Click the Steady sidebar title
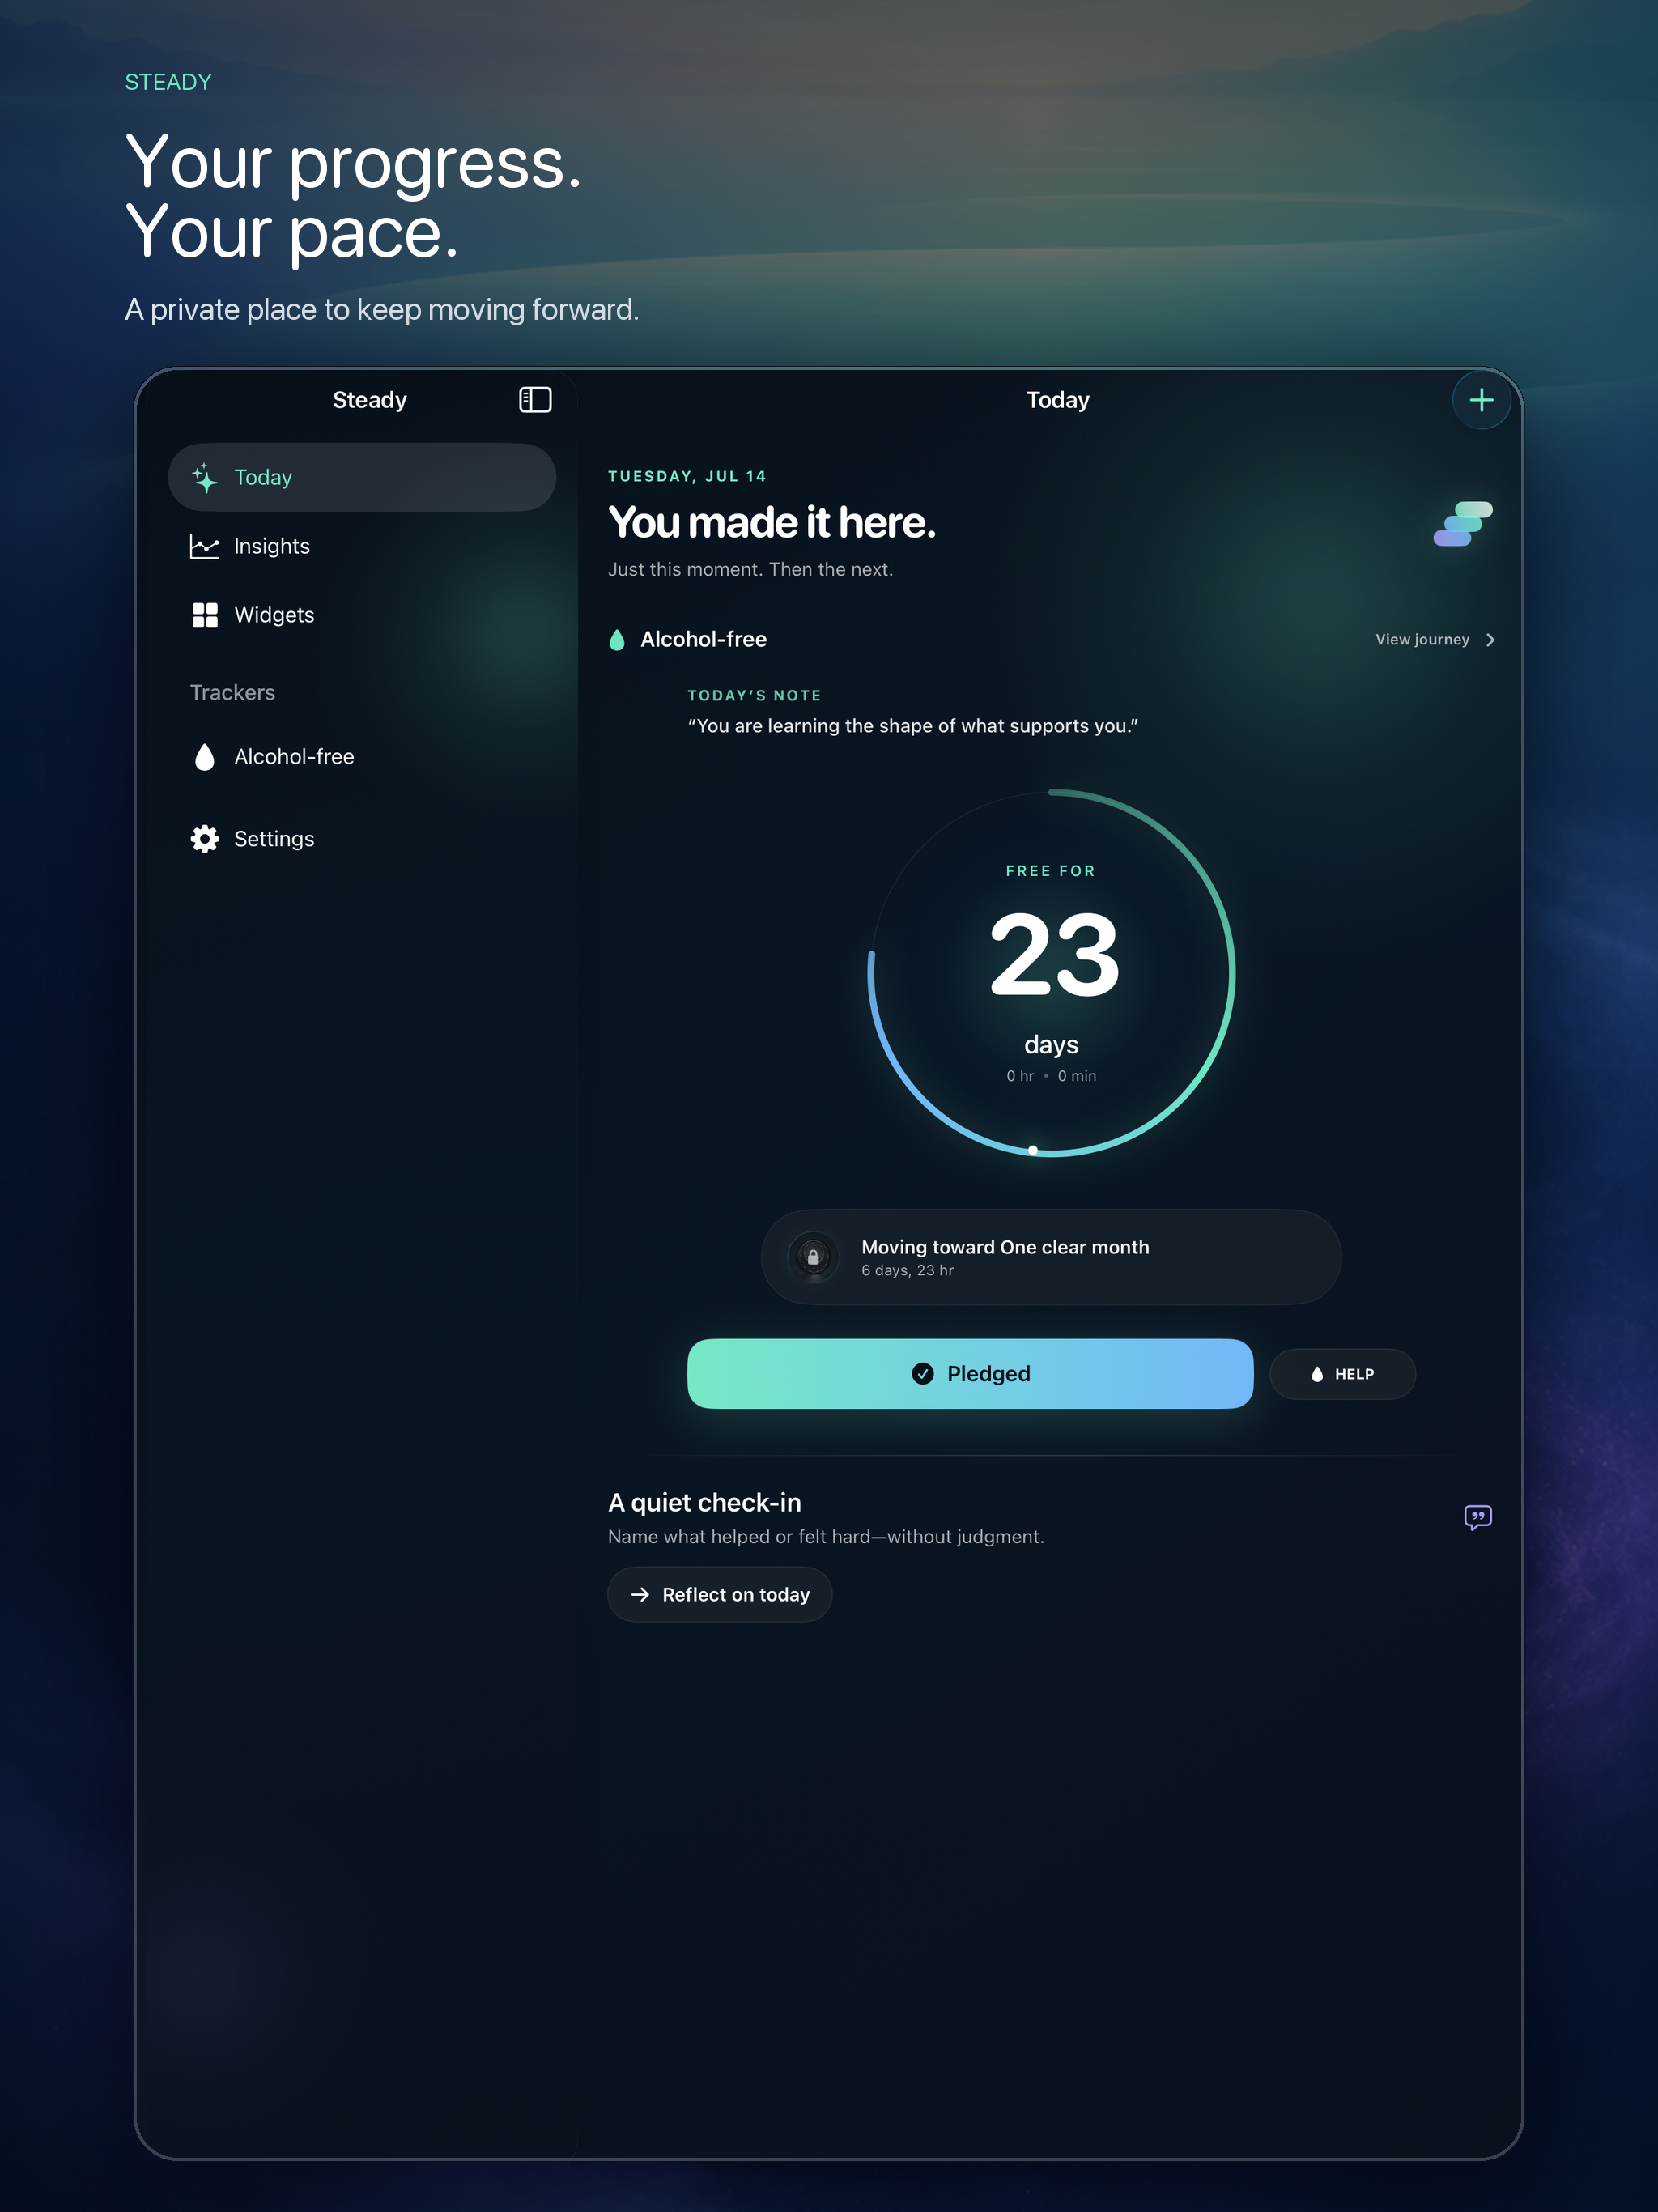The height and width of the screenshot is (2212, 1658). click(369, 400)
